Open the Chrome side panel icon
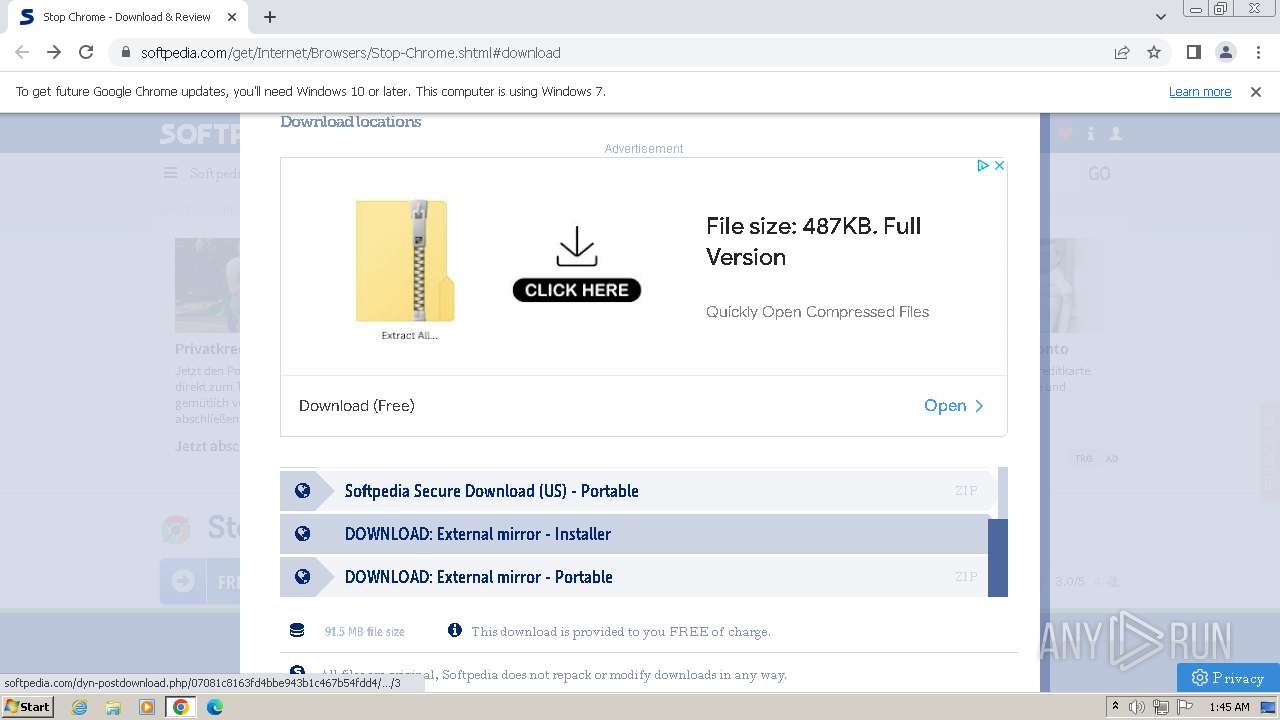1280x720 pixels. click(1193, 52)
